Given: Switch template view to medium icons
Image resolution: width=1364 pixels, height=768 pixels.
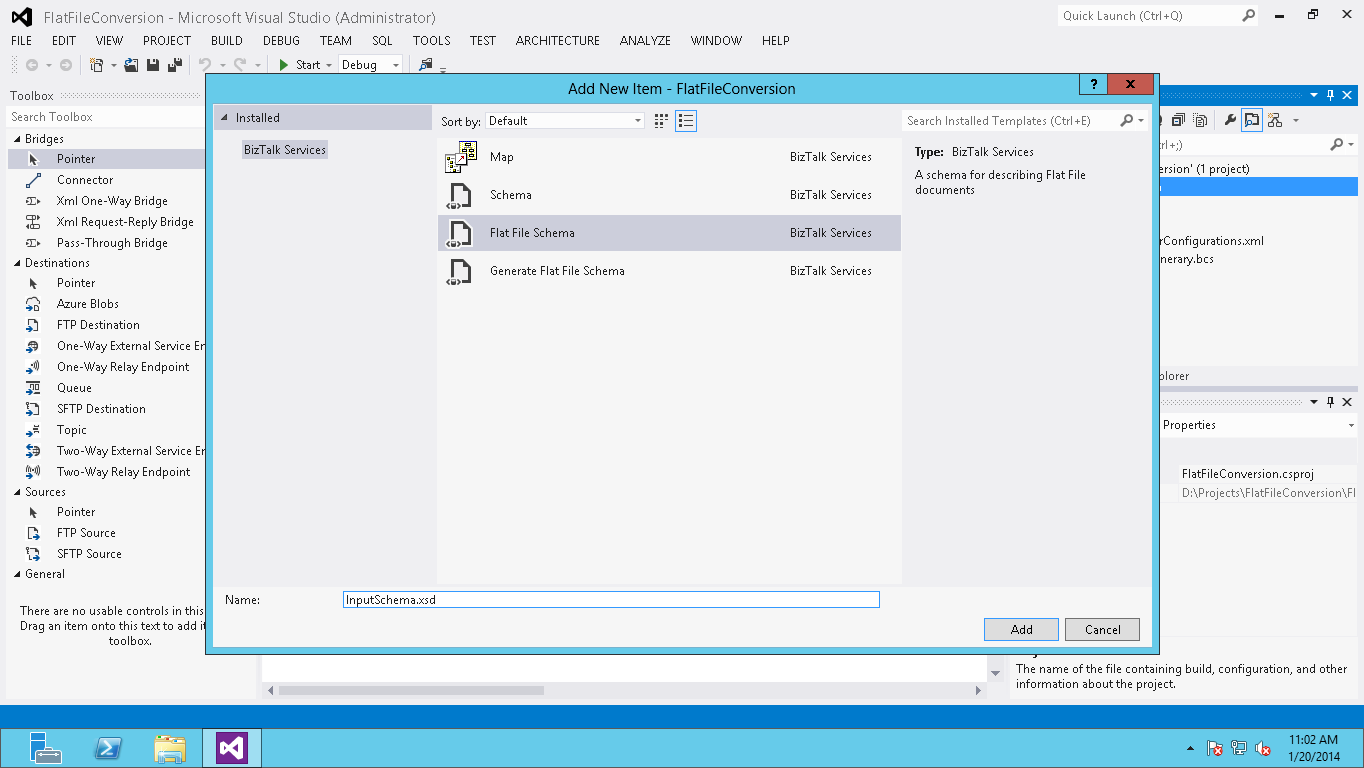Looking at the screenshot, I should 661,121.
